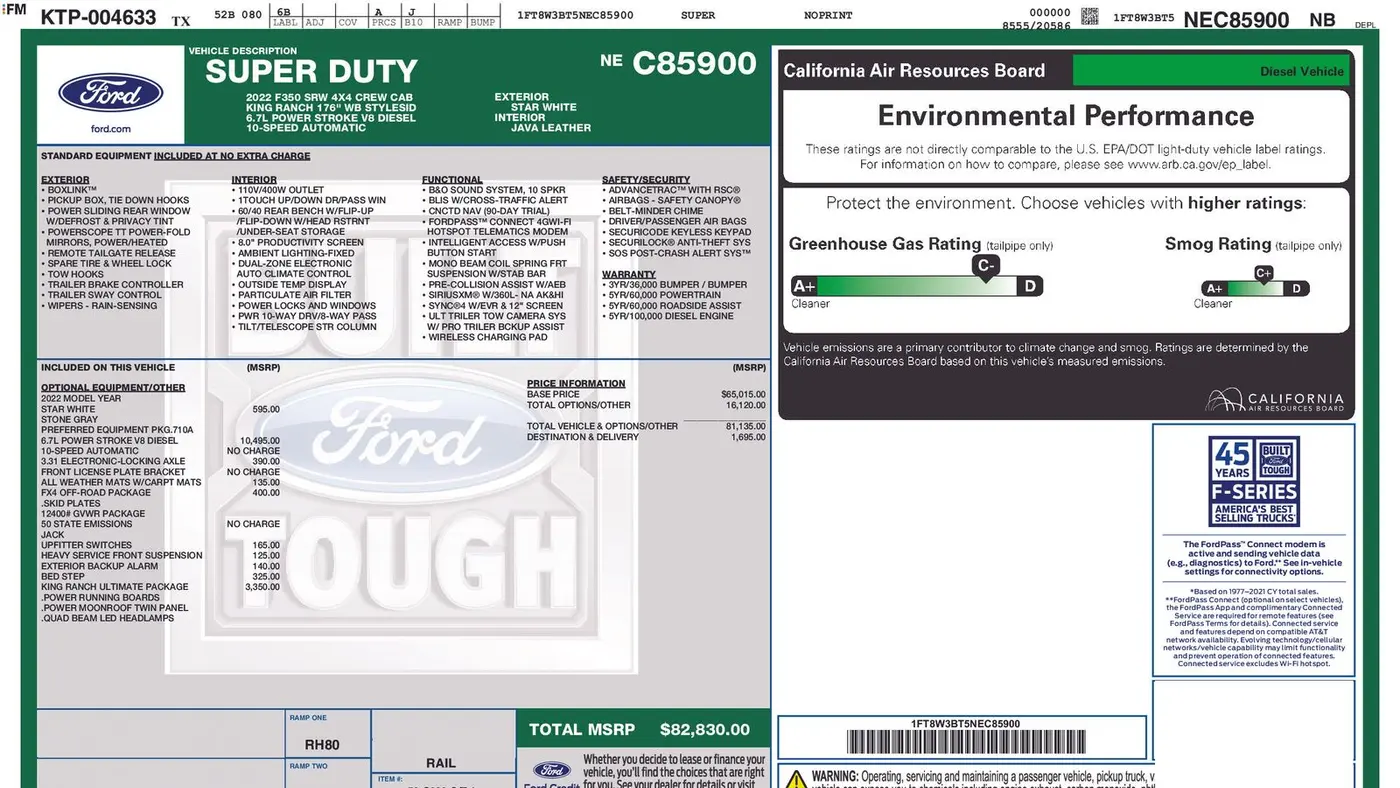The image size is (1400, 788).
Task: Click the TOTAL VEHICLE & OPTIONS value 81,135.00
Action: pyautogui.click(x=746, y=427)
